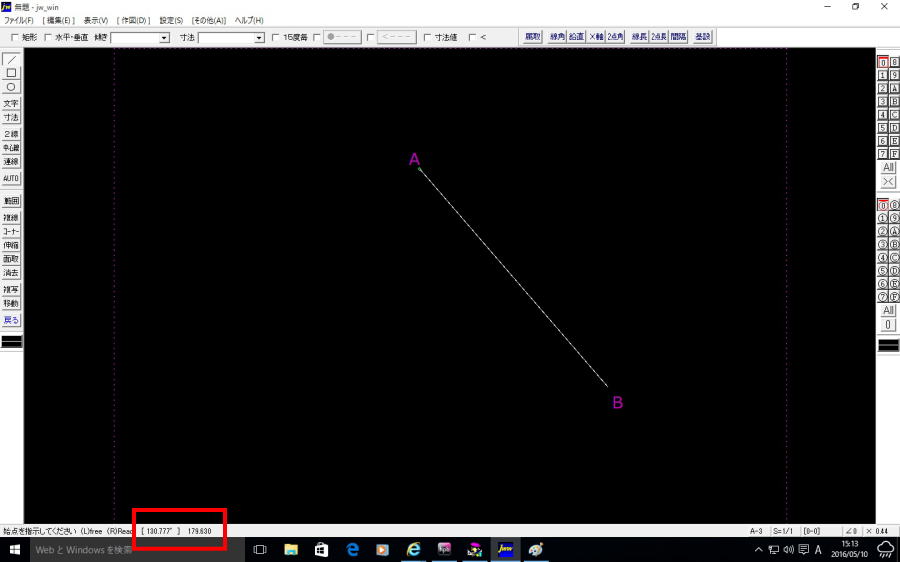Open line attribute swatch in right toolbar
The height and width of the screenshot is (562, 900).
(x=889, y=345)
